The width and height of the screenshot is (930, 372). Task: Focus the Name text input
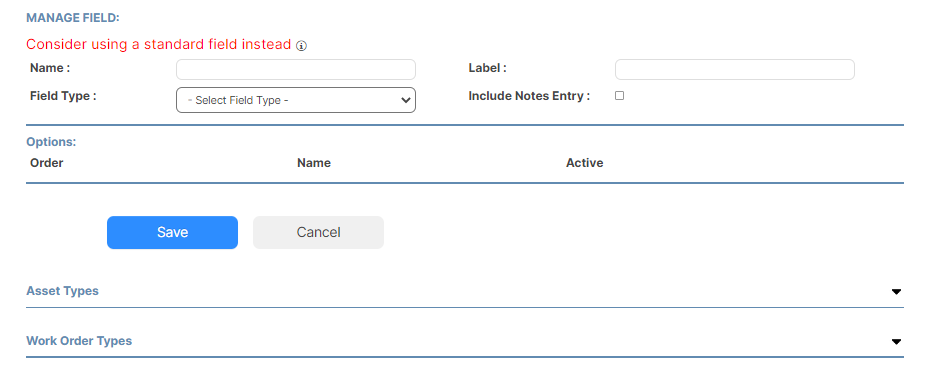click(296, 69)
